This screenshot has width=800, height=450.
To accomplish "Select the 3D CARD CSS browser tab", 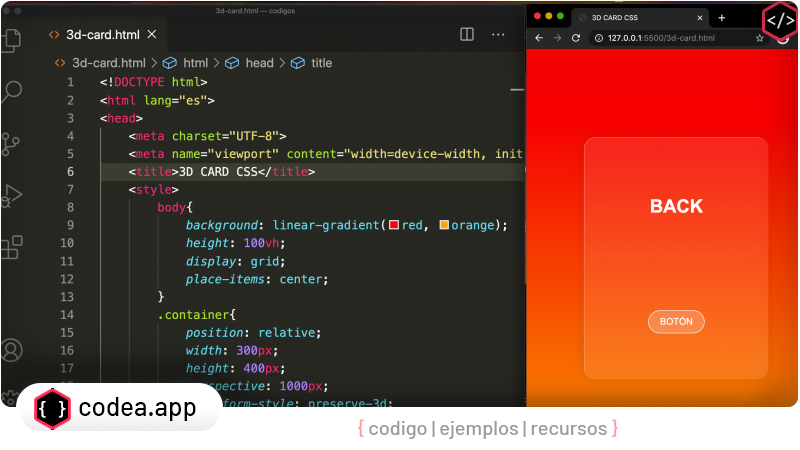I will (x=630, y=17).
